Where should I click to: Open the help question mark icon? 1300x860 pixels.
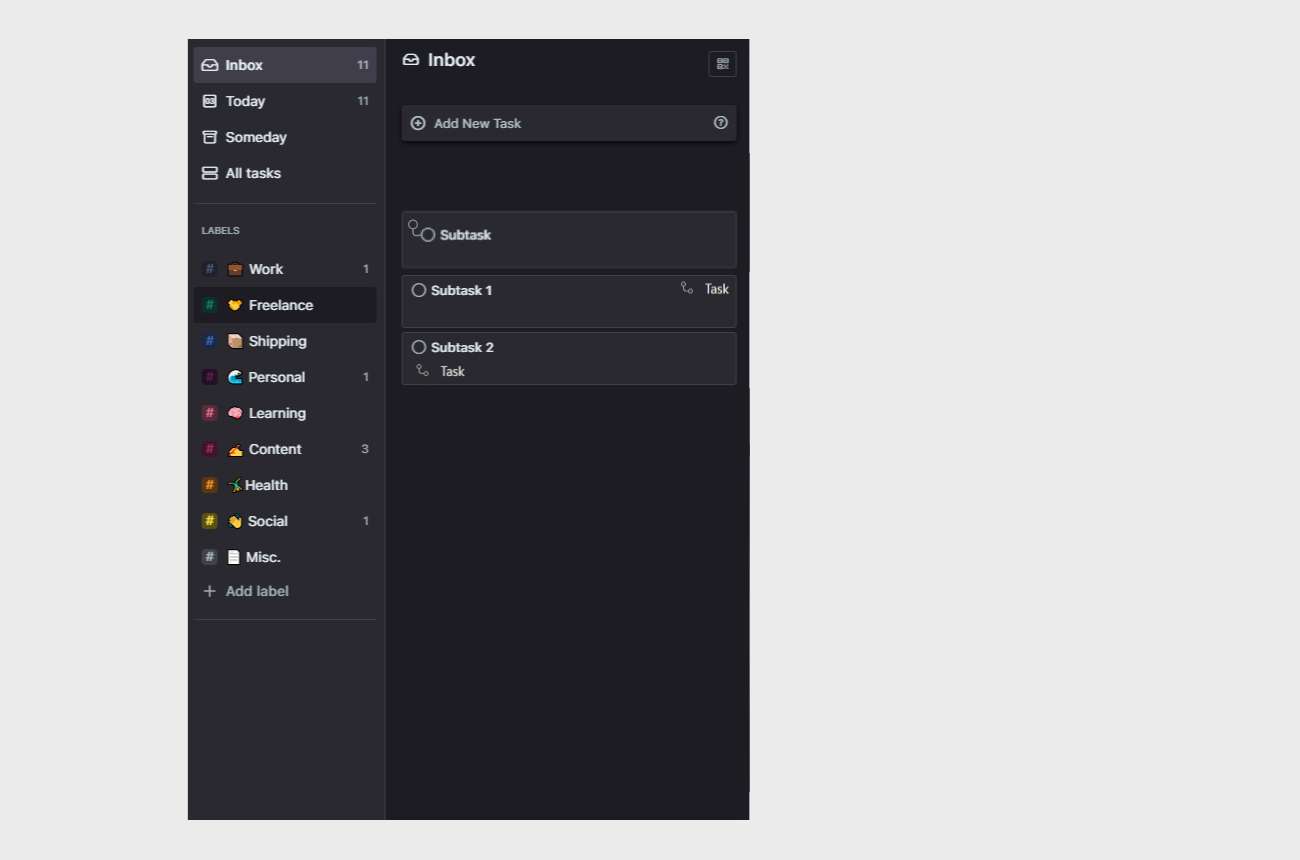(720, 123)
